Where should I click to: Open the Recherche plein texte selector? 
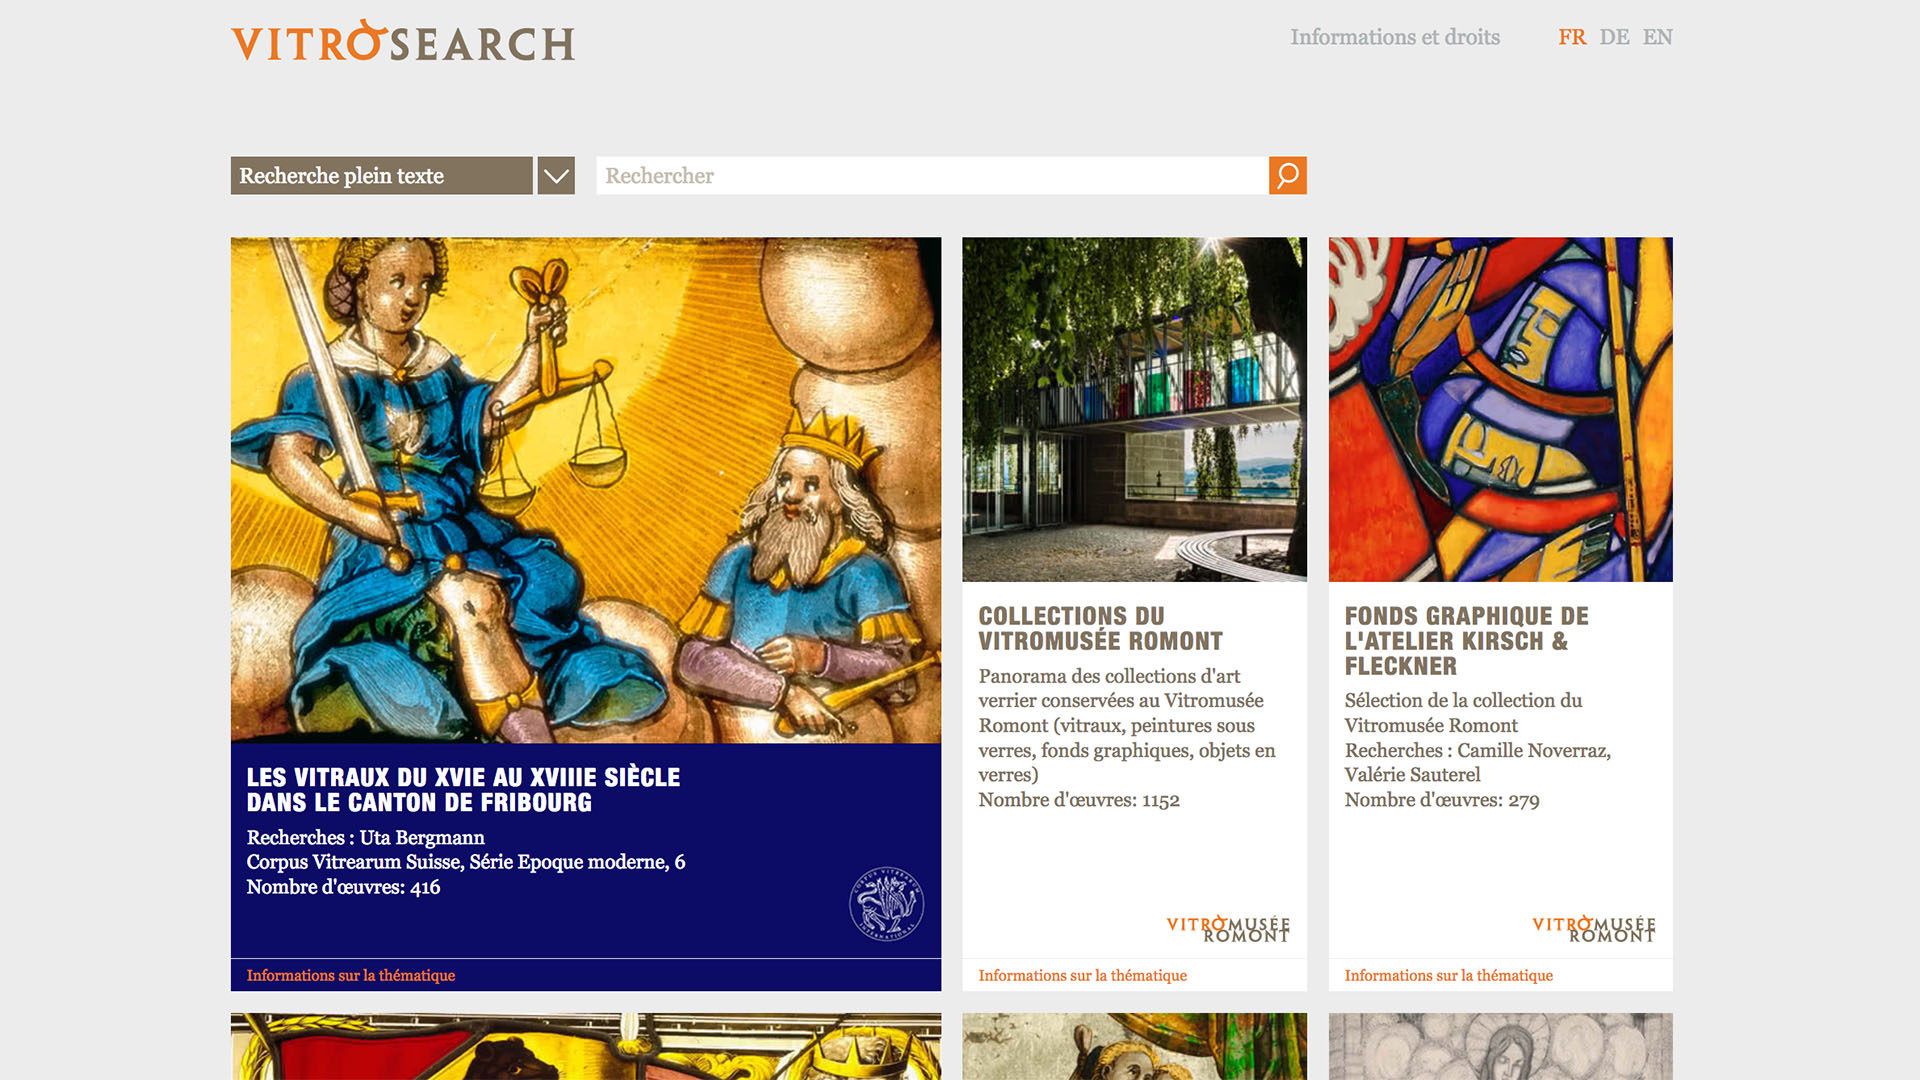(x=381, y=176)
